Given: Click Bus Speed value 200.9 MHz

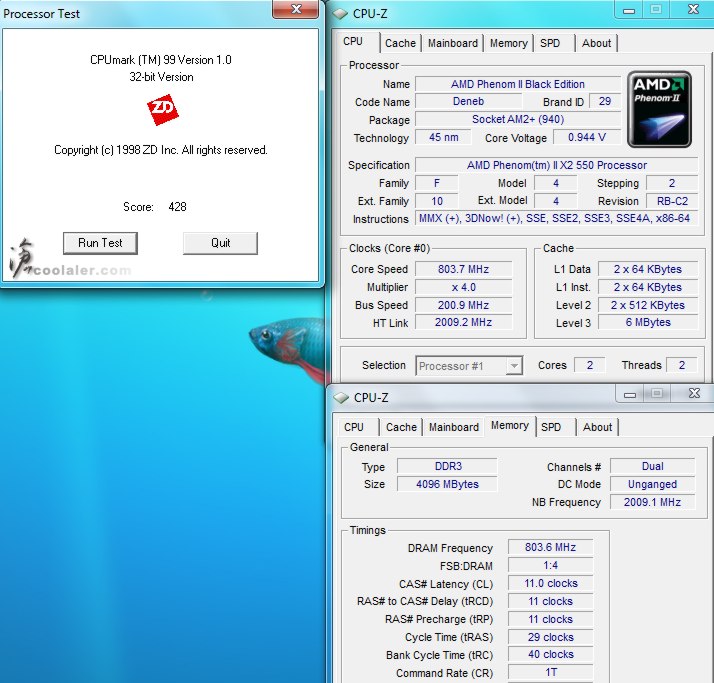Looking at the screenshot, I should pos(464,305).
